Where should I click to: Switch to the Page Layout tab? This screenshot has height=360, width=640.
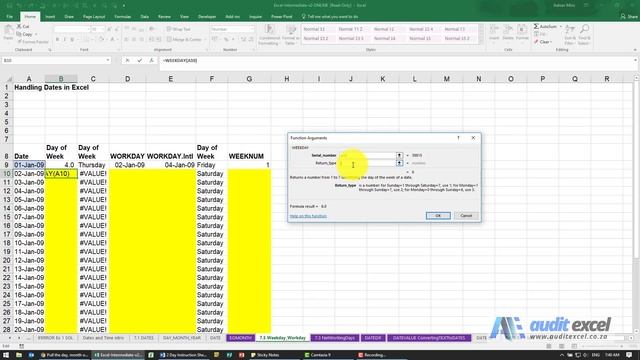[94, 17]
